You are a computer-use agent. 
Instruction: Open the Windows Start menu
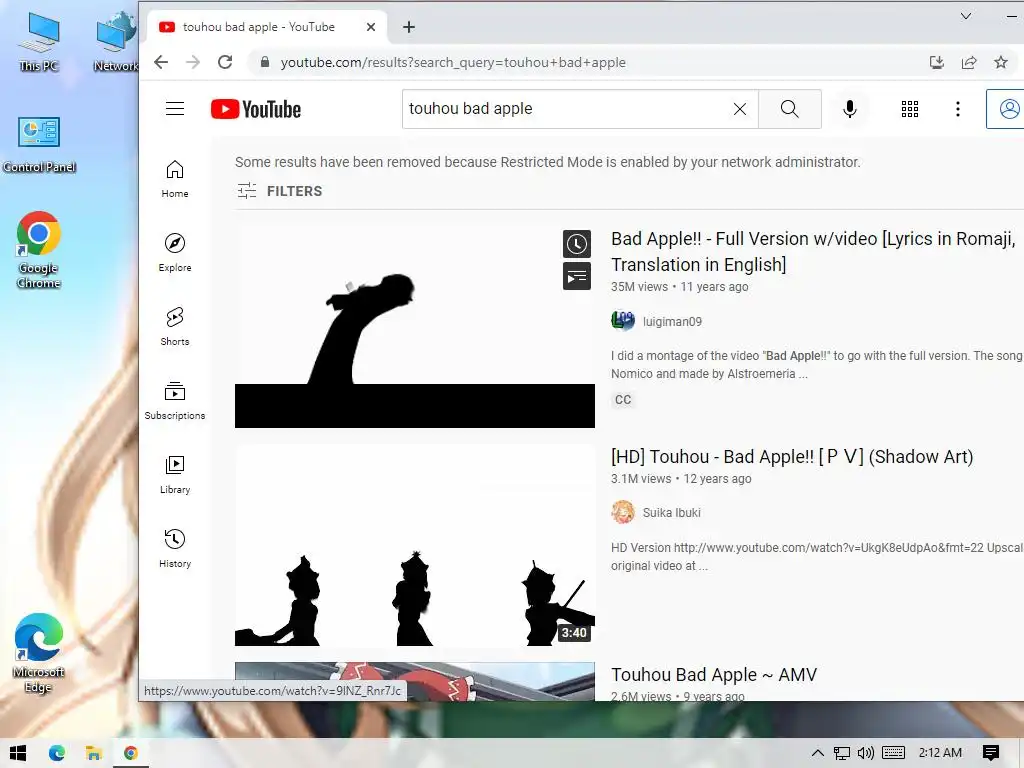tap(18, 753)
